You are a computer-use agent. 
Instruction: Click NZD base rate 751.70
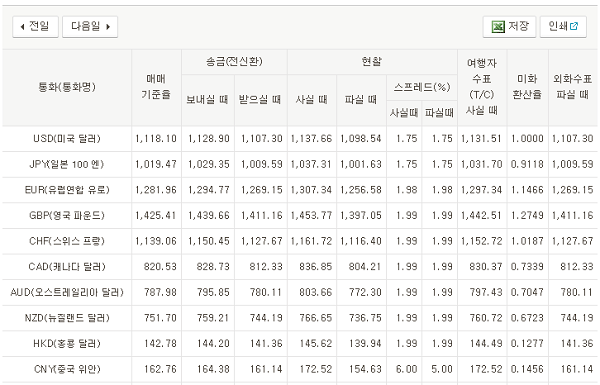click(x=160, y=318)
